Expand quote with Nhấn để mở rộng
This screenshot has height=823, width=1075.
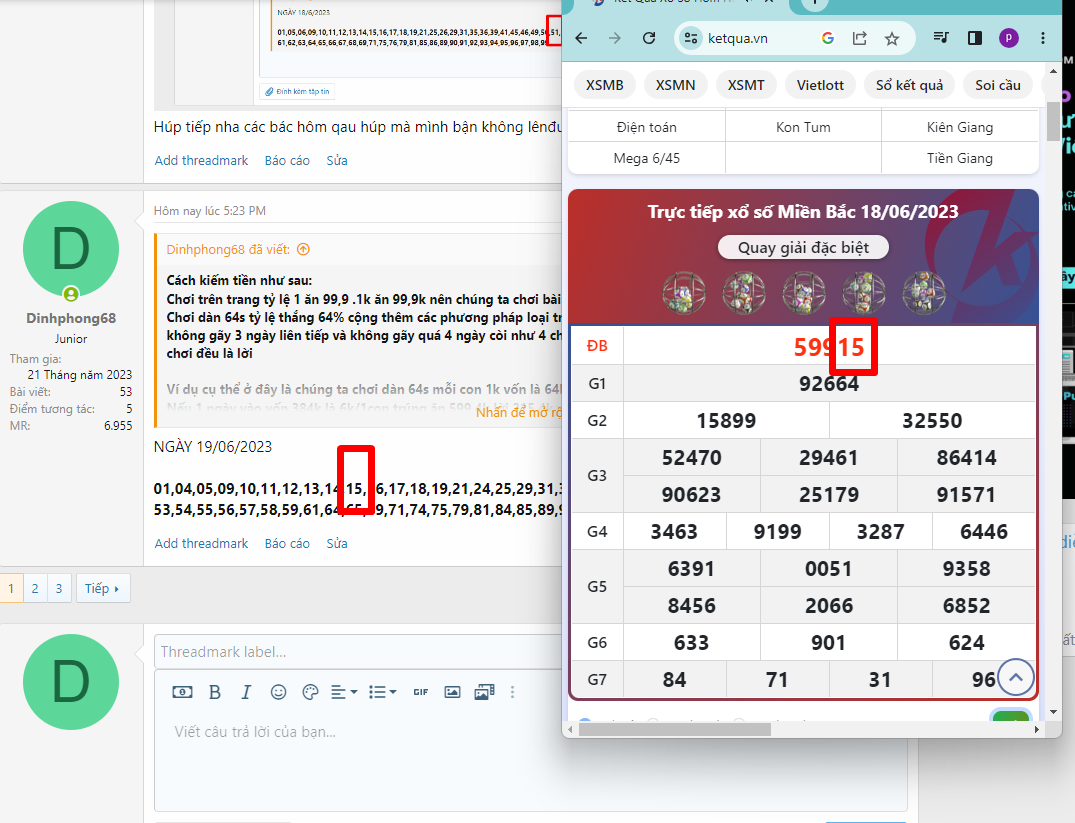pyautogui.click(x=519, y=412)
